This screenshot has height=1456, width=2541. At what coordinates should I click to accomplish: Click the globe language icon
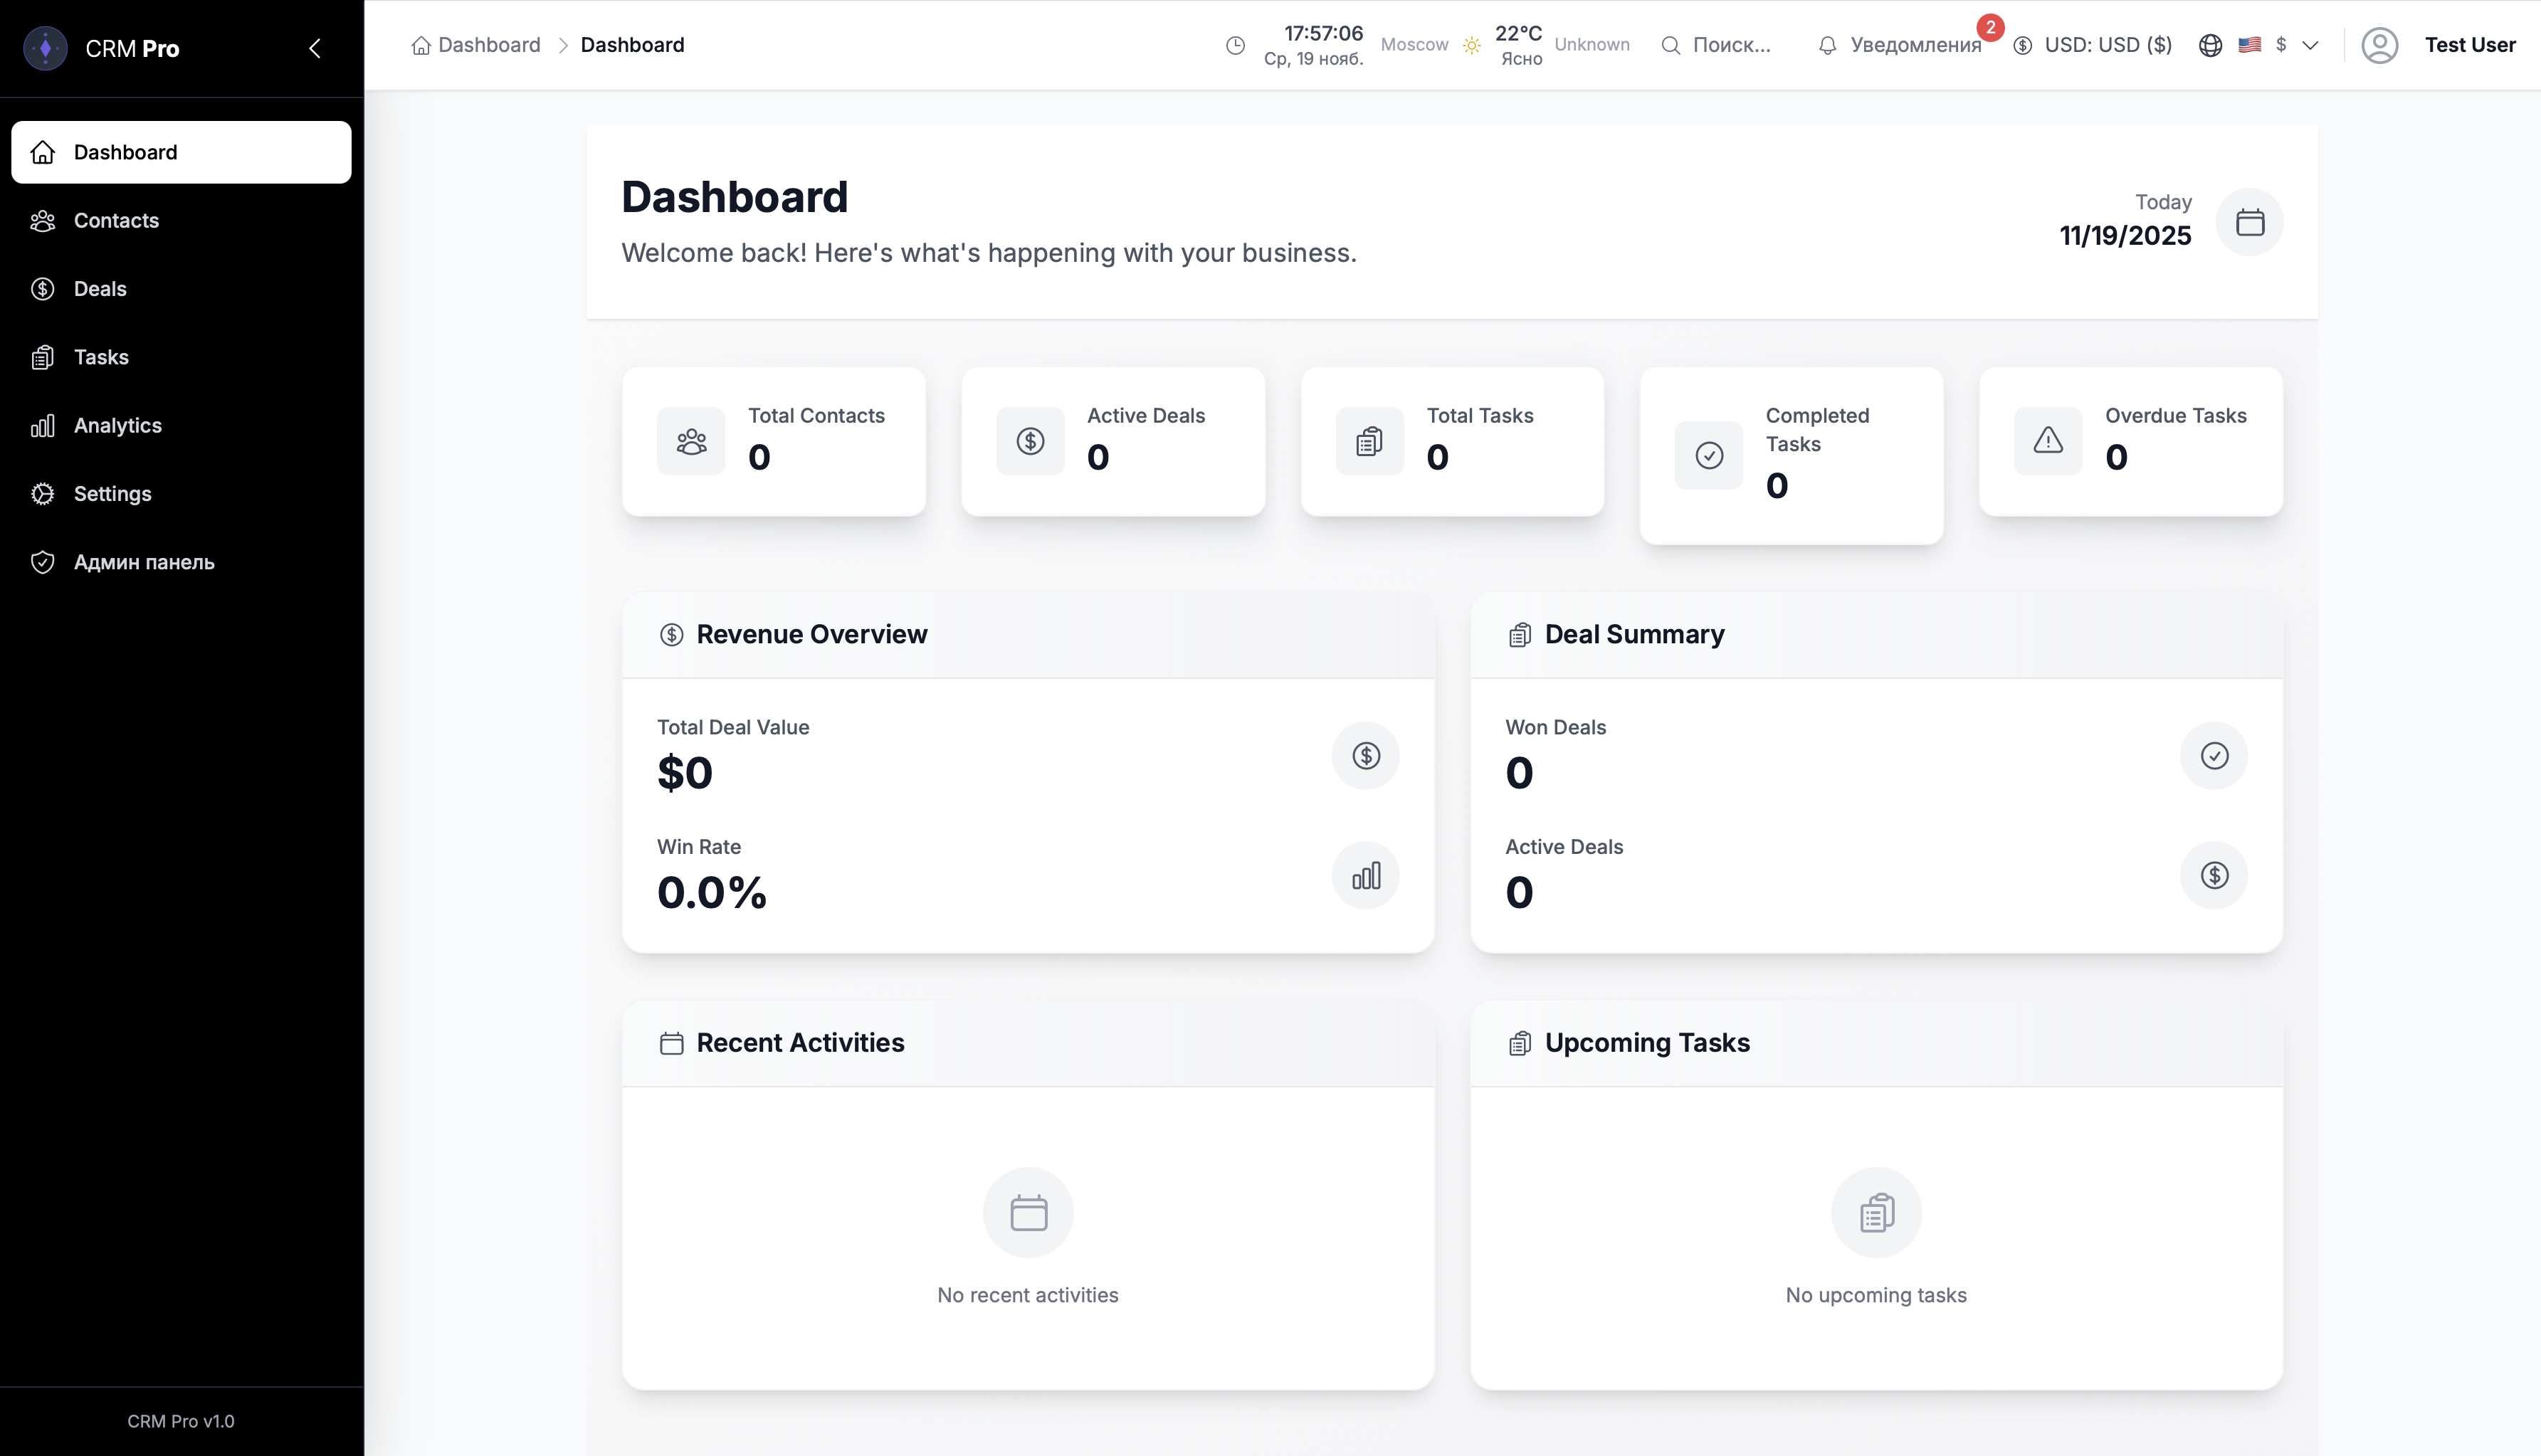coord(2209,45)
